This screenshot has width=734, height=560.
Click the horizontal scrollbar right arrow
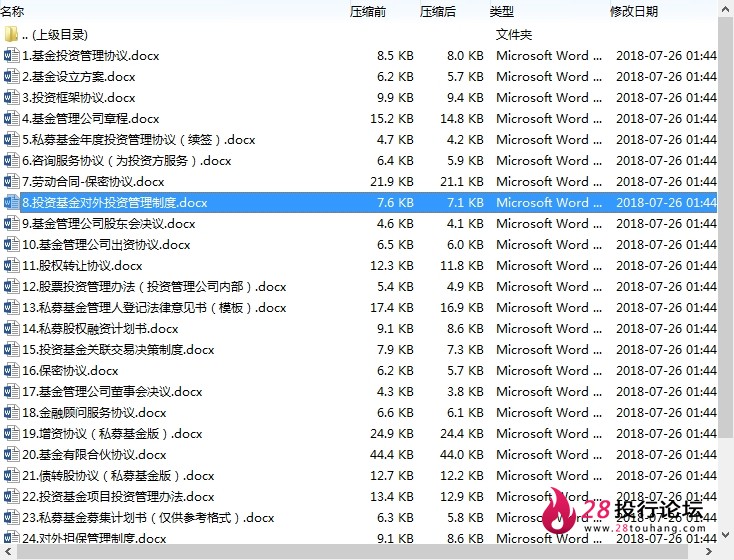(x=709, y=552)
